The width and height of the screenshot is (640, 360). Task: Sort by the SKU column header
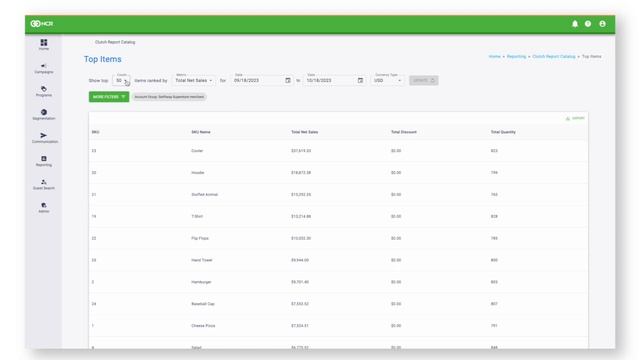click(96, 132)
